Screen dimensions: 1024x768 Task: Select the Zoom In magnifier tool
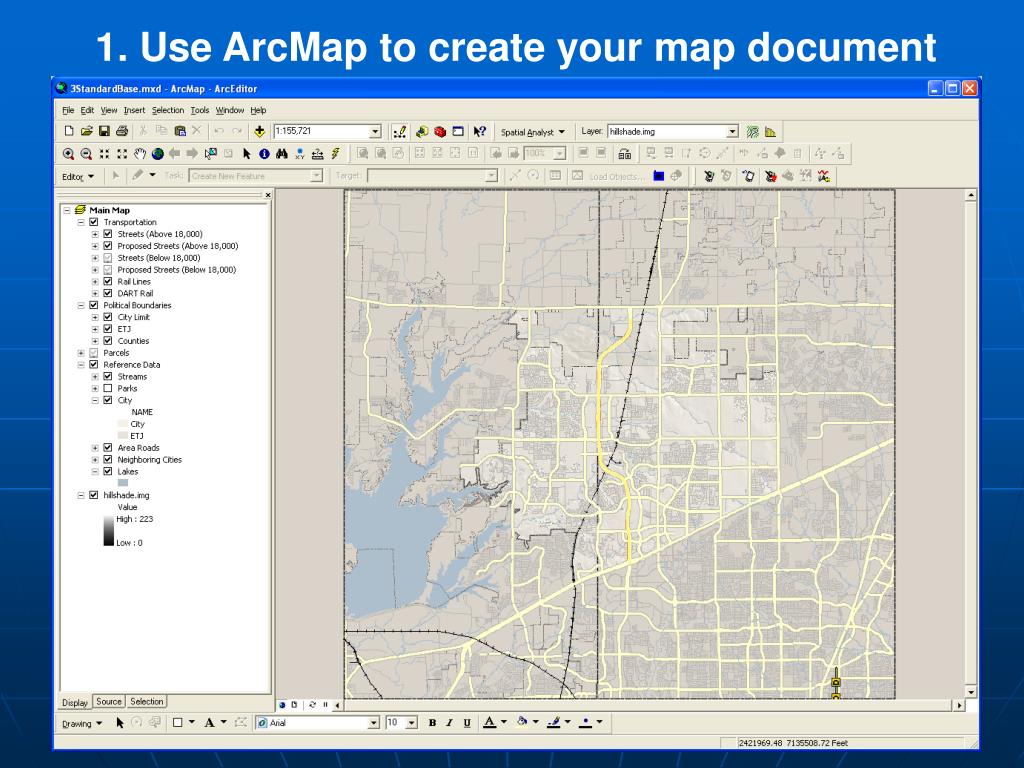(x=69, y=153)
